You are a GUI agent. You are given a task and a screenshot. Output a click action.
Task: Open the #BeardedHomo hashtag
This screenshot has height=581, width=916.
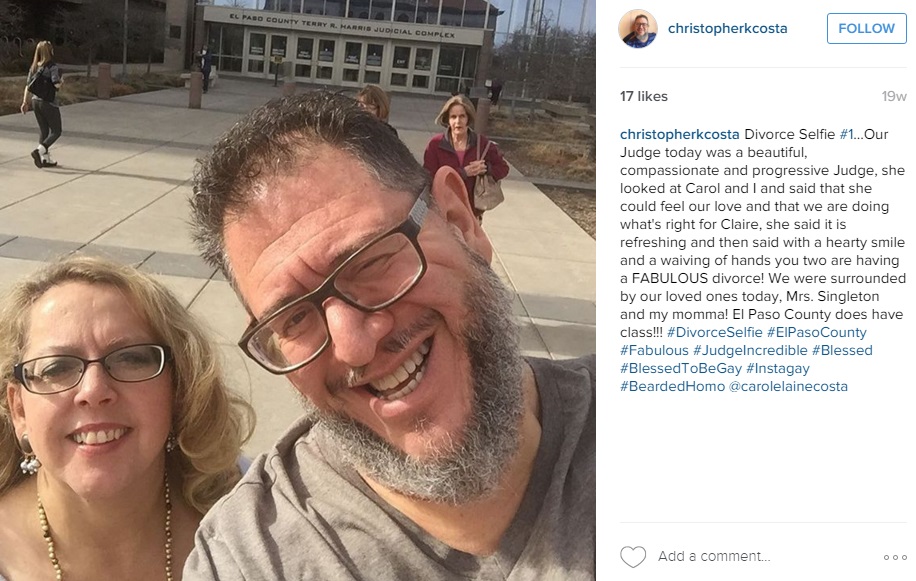pyautogui.click(x=672, y=387)
